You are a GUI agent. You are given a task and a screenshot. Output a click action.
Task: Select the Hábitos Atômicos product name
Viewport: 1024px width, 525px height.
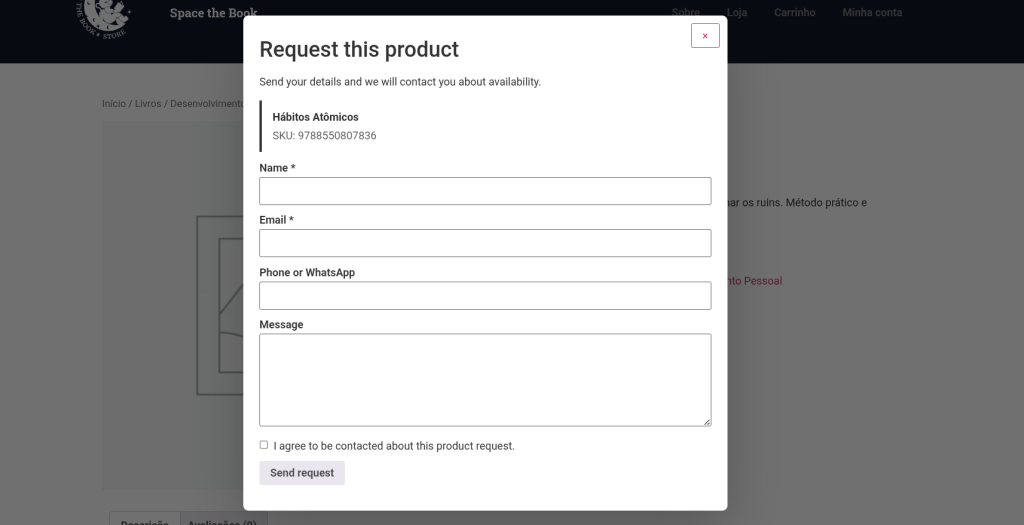point(315,118)
